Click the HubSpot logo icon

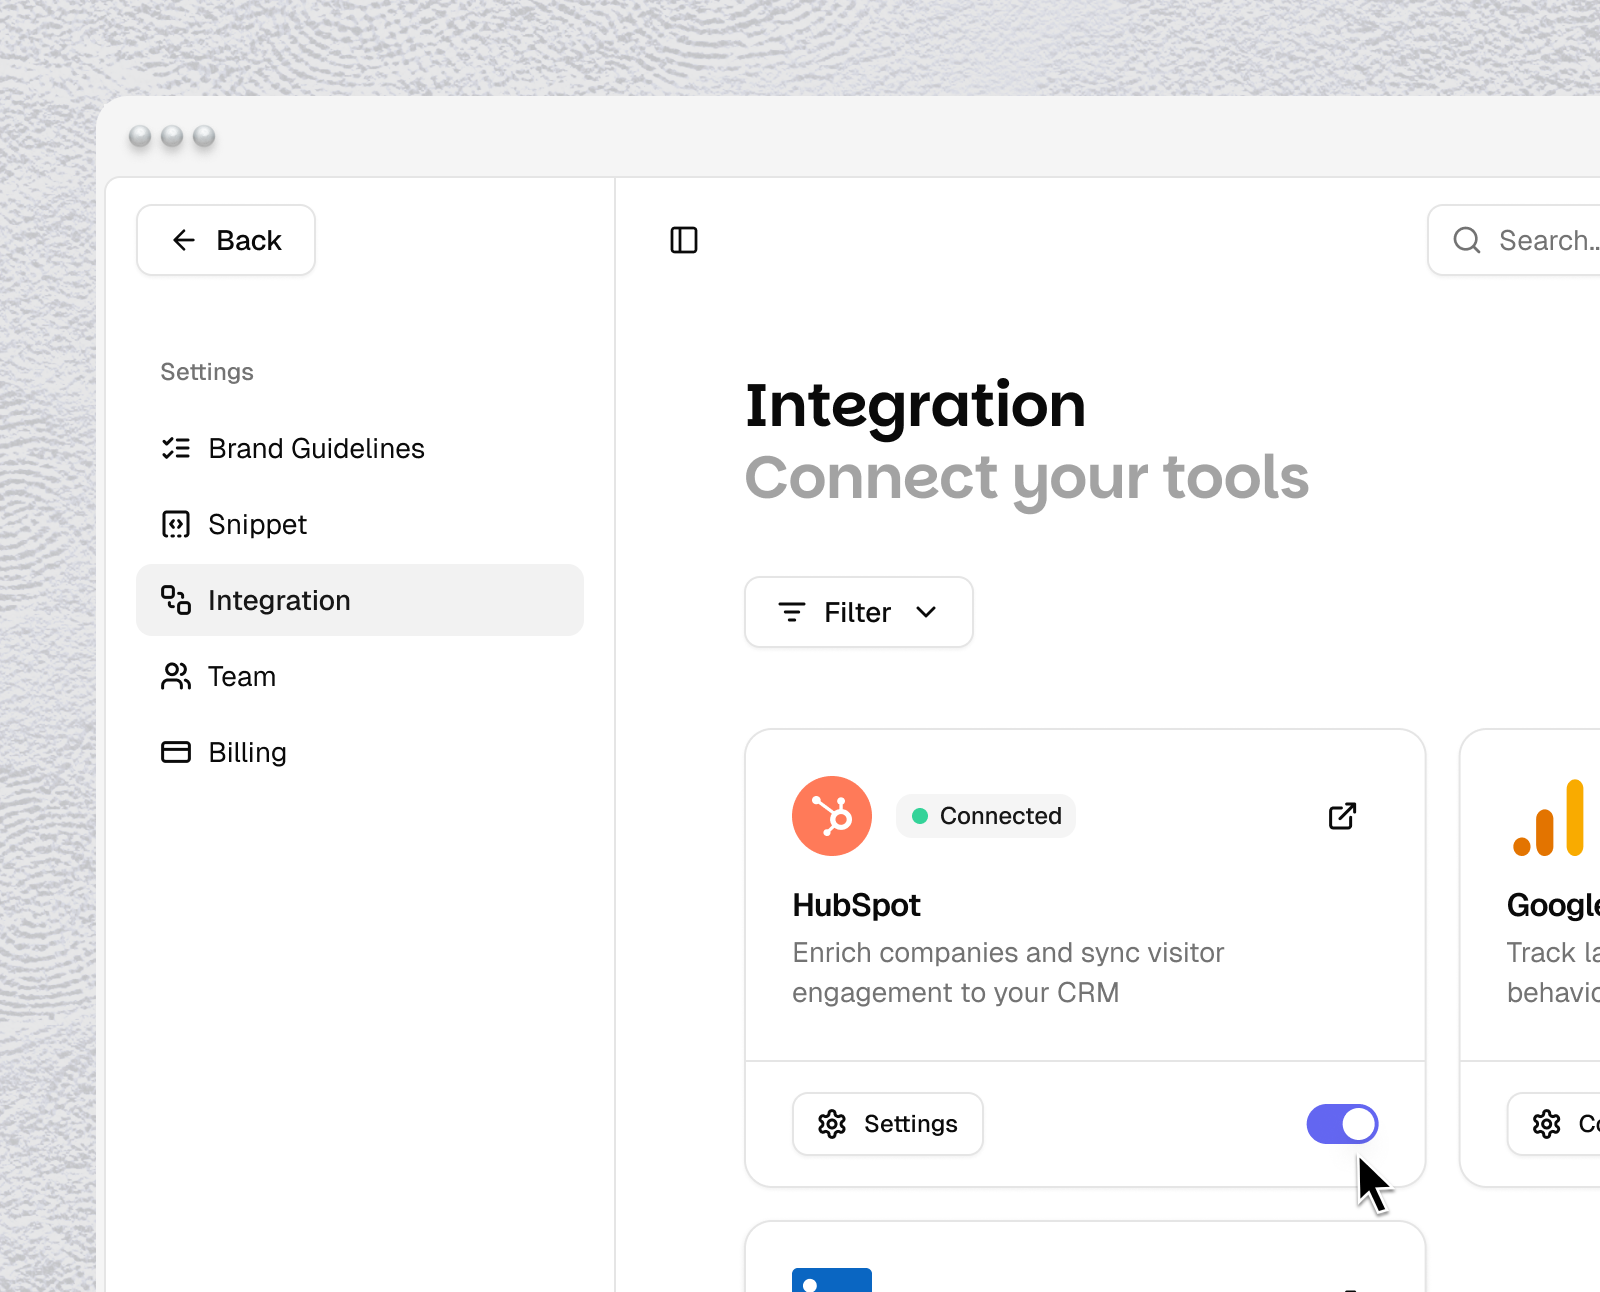tap(832, 816)
